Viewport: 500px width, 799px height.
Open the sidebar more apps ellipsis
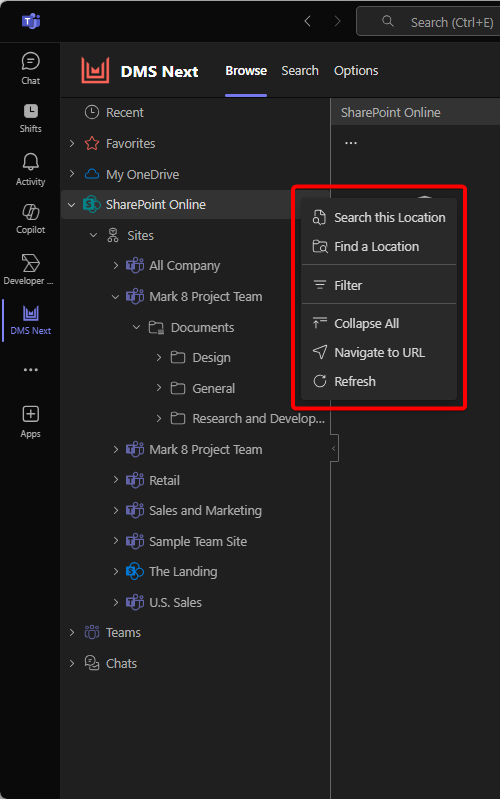pyautogui.click(x=31, y=369)
